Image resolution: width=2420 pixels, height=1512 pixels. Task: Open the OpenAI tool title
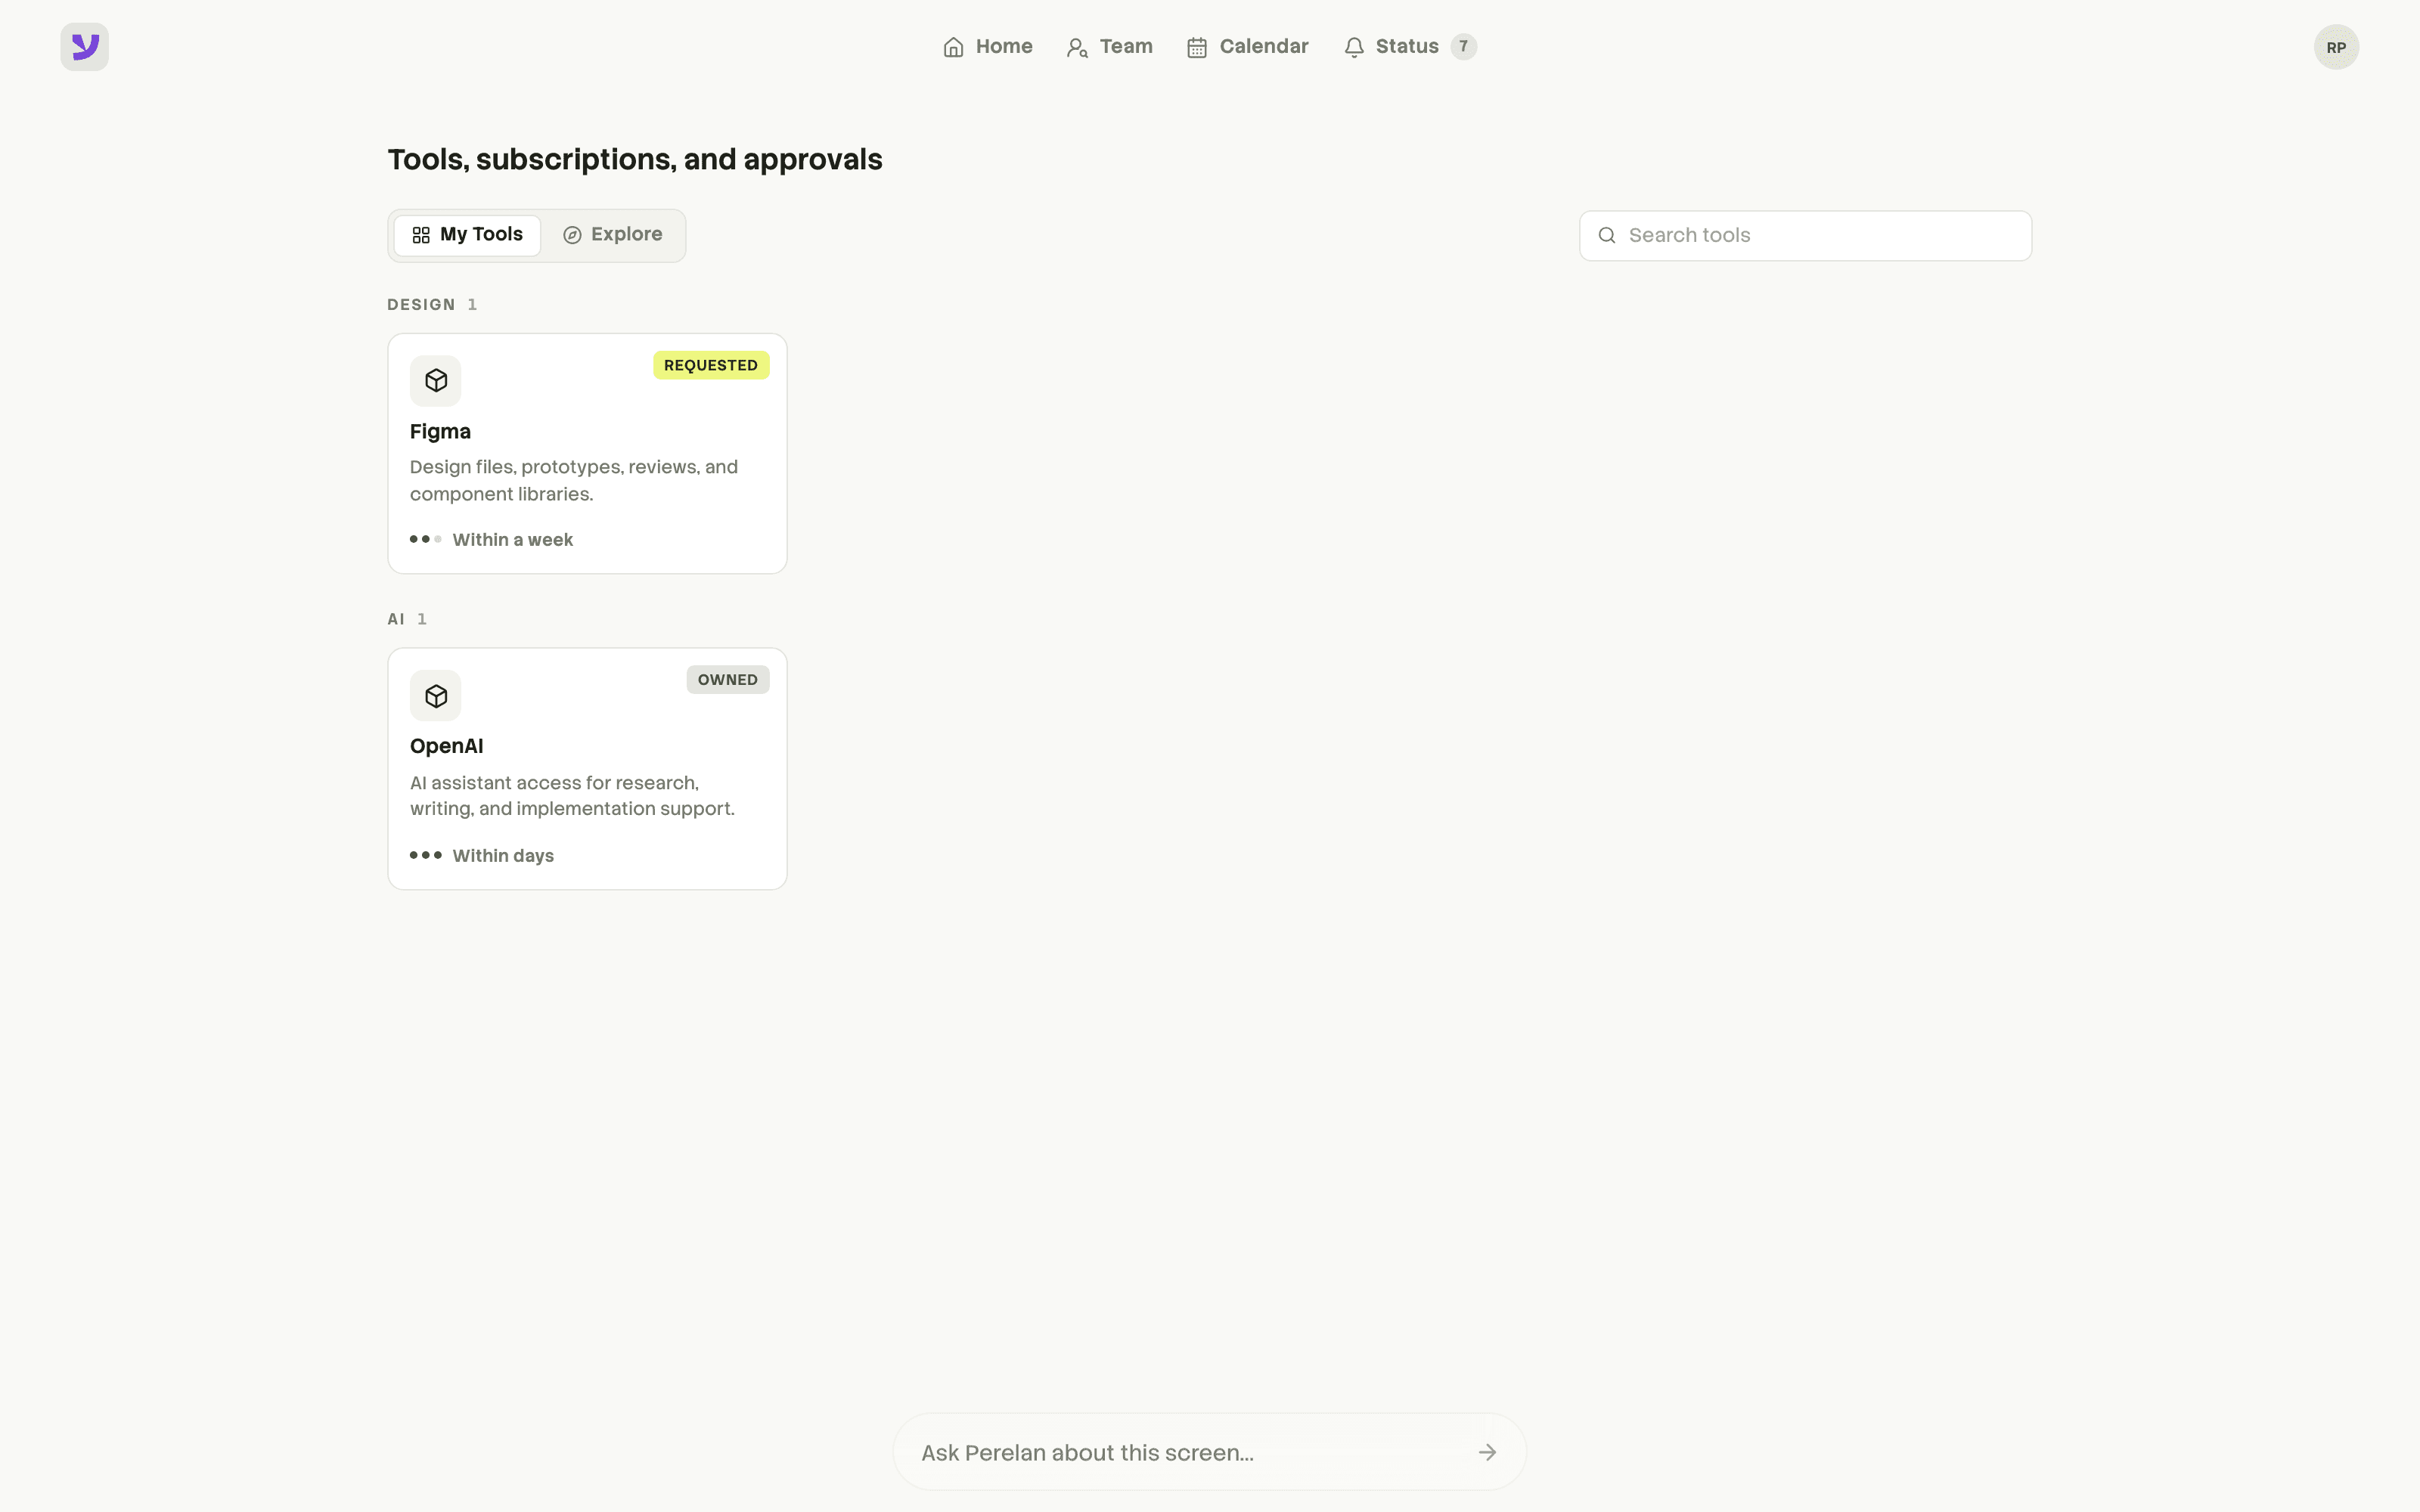click(447, 747)
